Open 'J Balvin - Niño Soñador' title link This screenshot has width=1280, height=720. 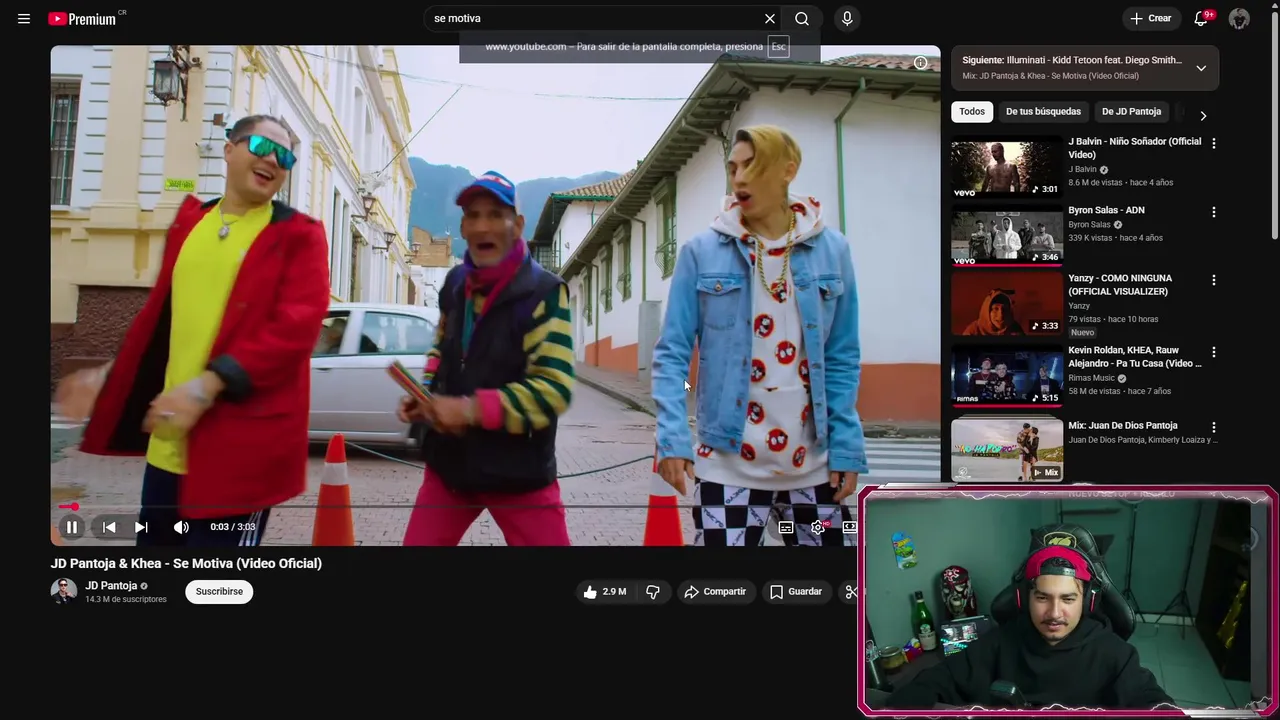(x=1134, y=148)
